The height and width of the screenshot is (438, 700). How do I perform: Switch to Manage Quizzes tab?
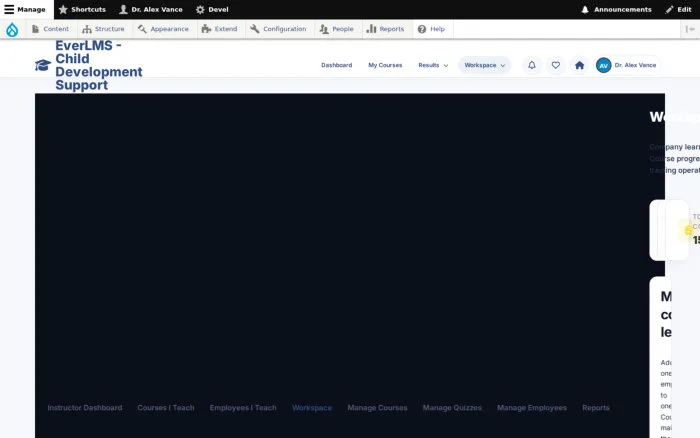coord(452,408)
